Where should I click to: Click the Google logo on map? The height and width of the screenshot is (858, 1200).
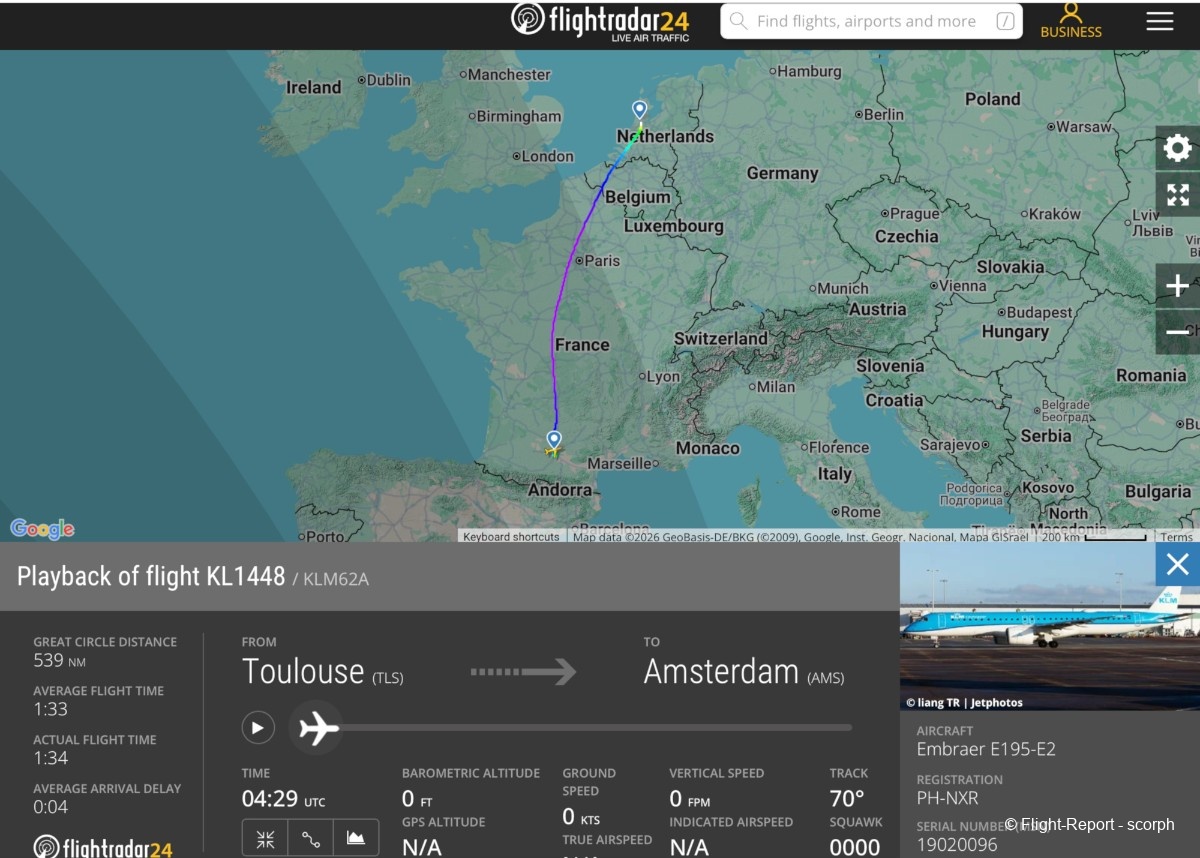(42, 529)
